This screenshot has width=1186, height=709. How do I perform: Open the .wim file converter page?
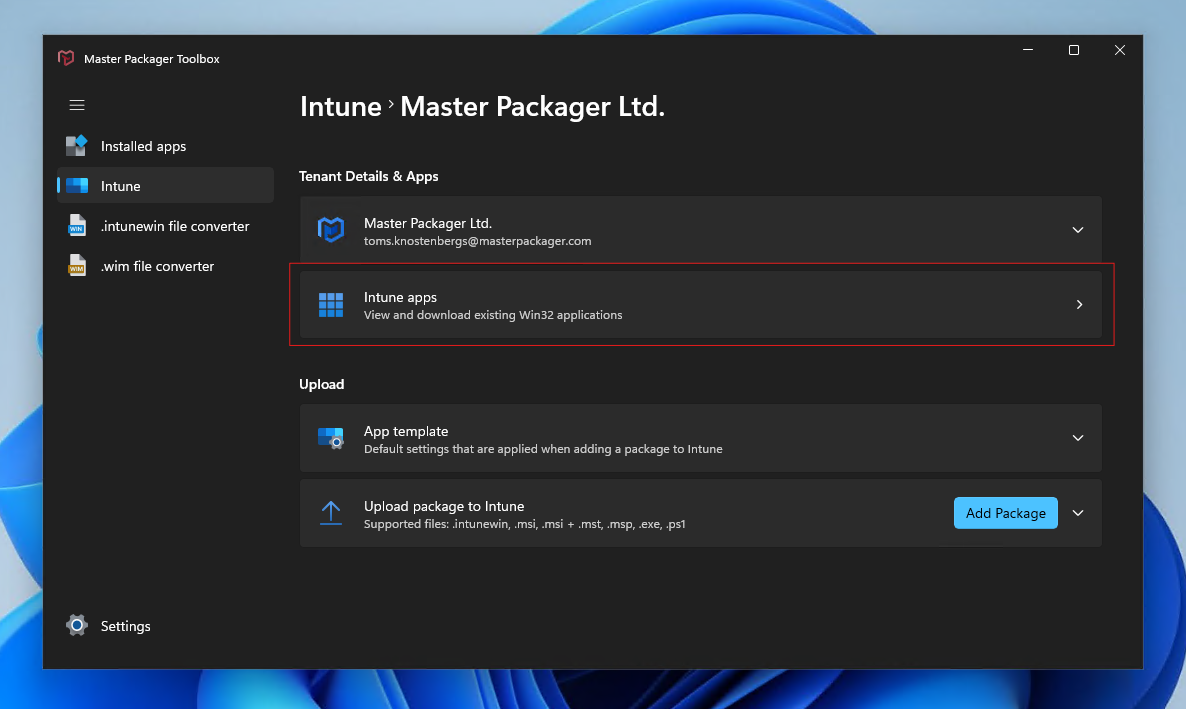pos(166,266)
